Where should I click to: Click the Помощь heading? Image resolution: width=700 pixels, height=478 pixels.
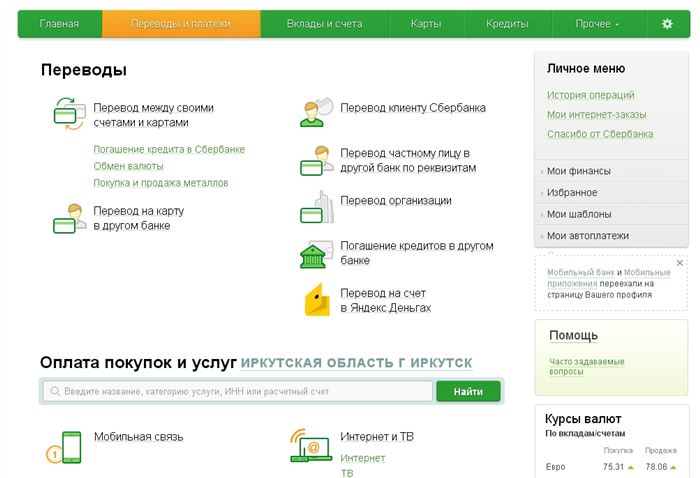tap(573, 336)
